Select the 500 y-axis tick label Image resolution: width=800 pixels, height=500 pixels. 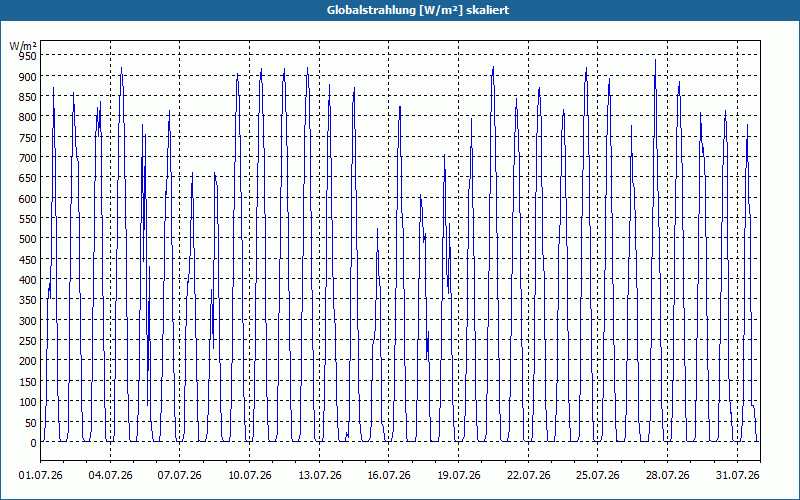tap(28, 239)
